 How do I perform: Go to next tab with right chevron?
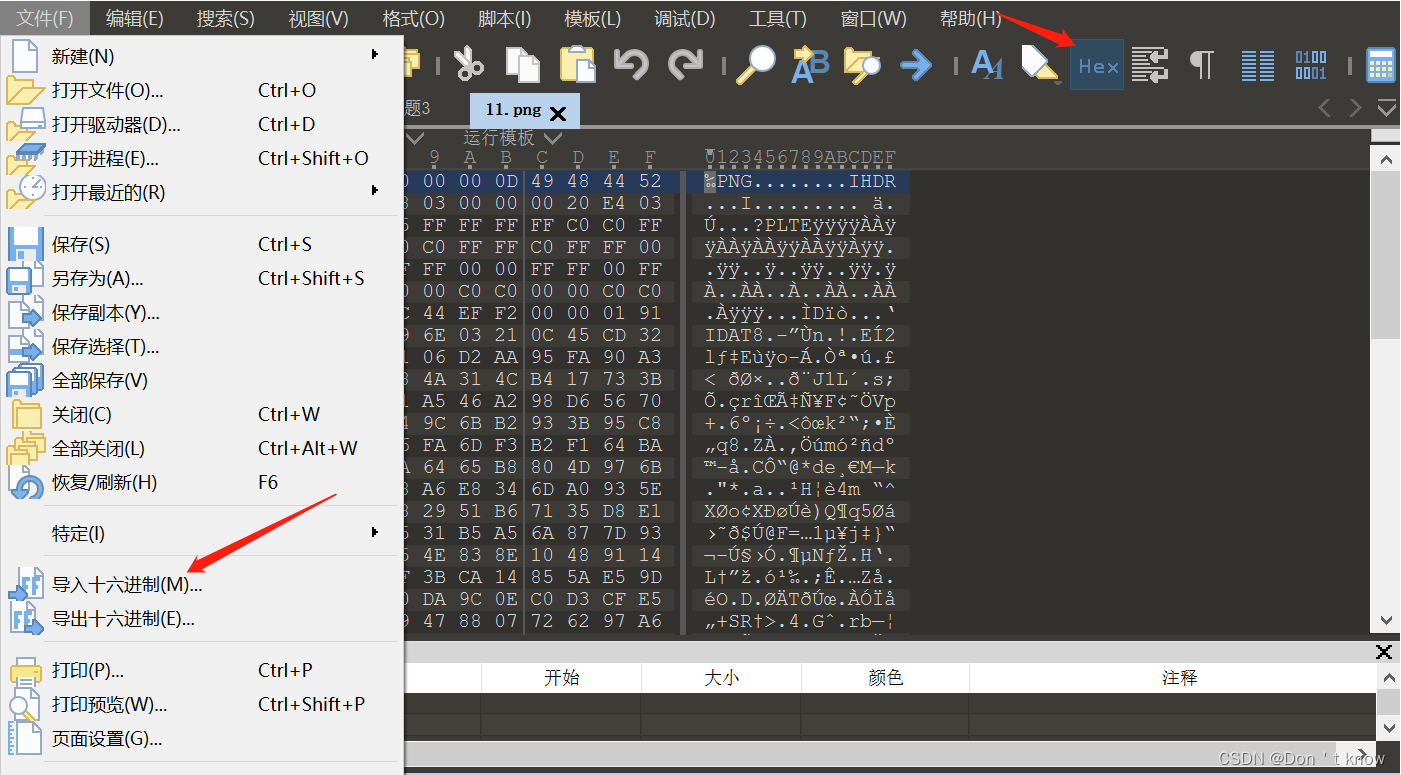pos(1356,108)
